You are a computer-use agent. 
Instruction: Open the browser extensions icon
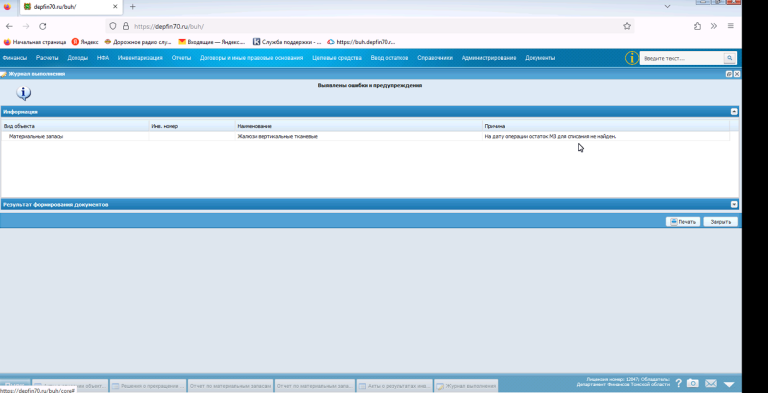(x=697, y=26)
